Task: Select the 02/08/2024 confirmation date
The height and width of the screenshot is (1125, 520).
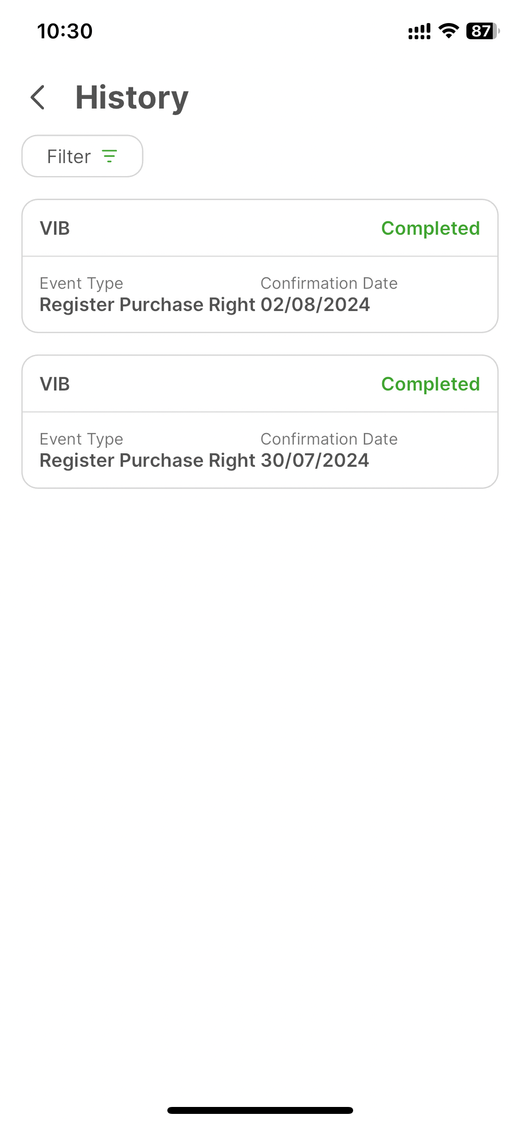Action: (315, 305)
